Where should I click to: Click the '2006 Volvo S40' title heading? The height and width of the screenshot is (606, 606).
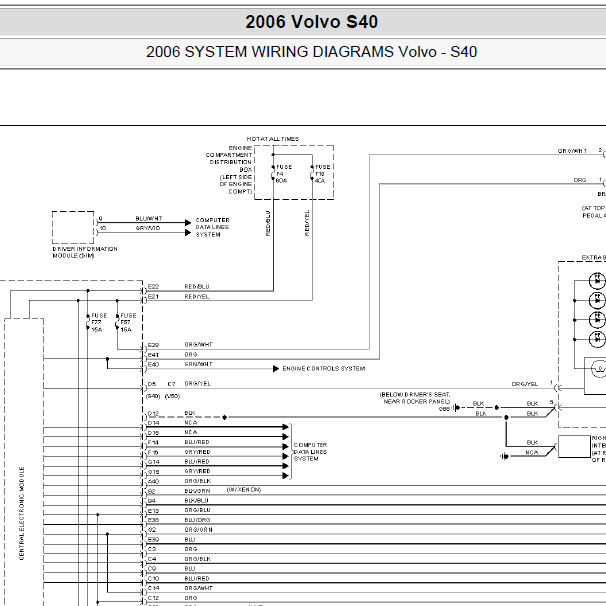click(x=312, y=22)
